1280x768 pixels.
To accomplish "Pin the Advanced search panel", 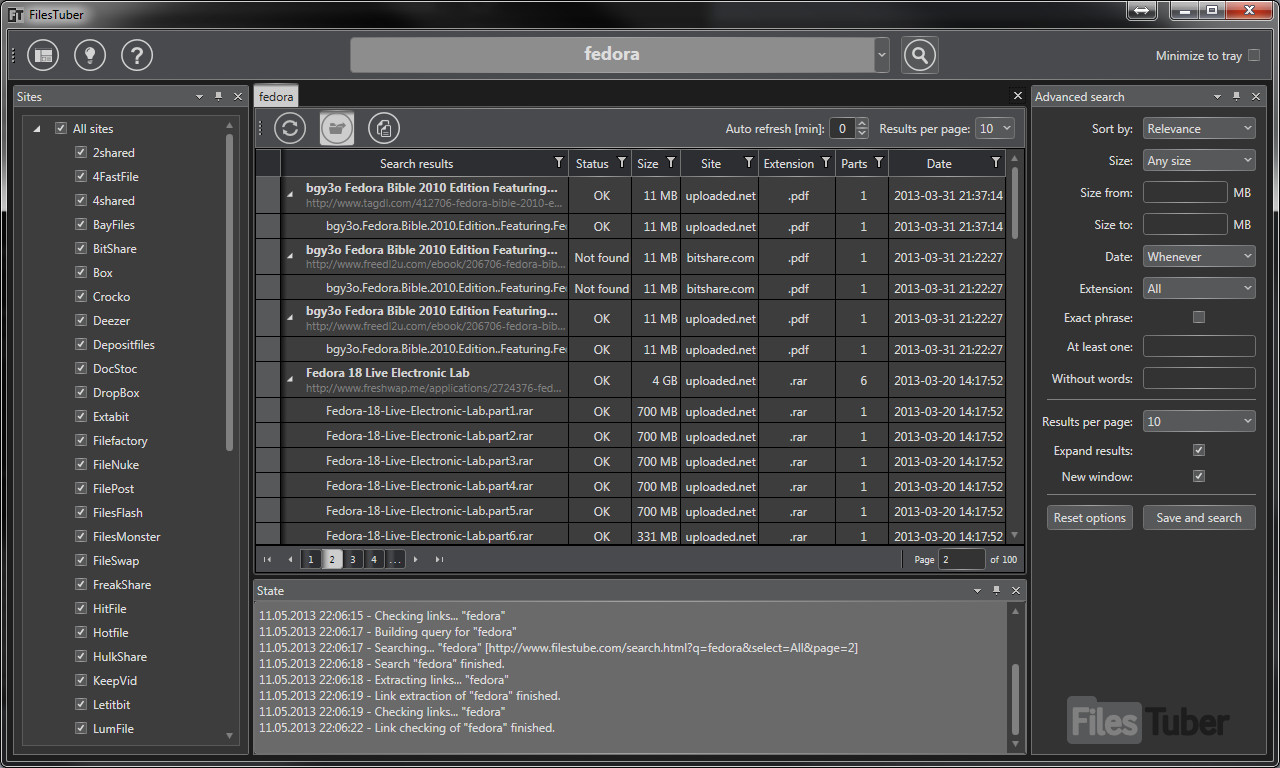I will (x=1237, y=97).
